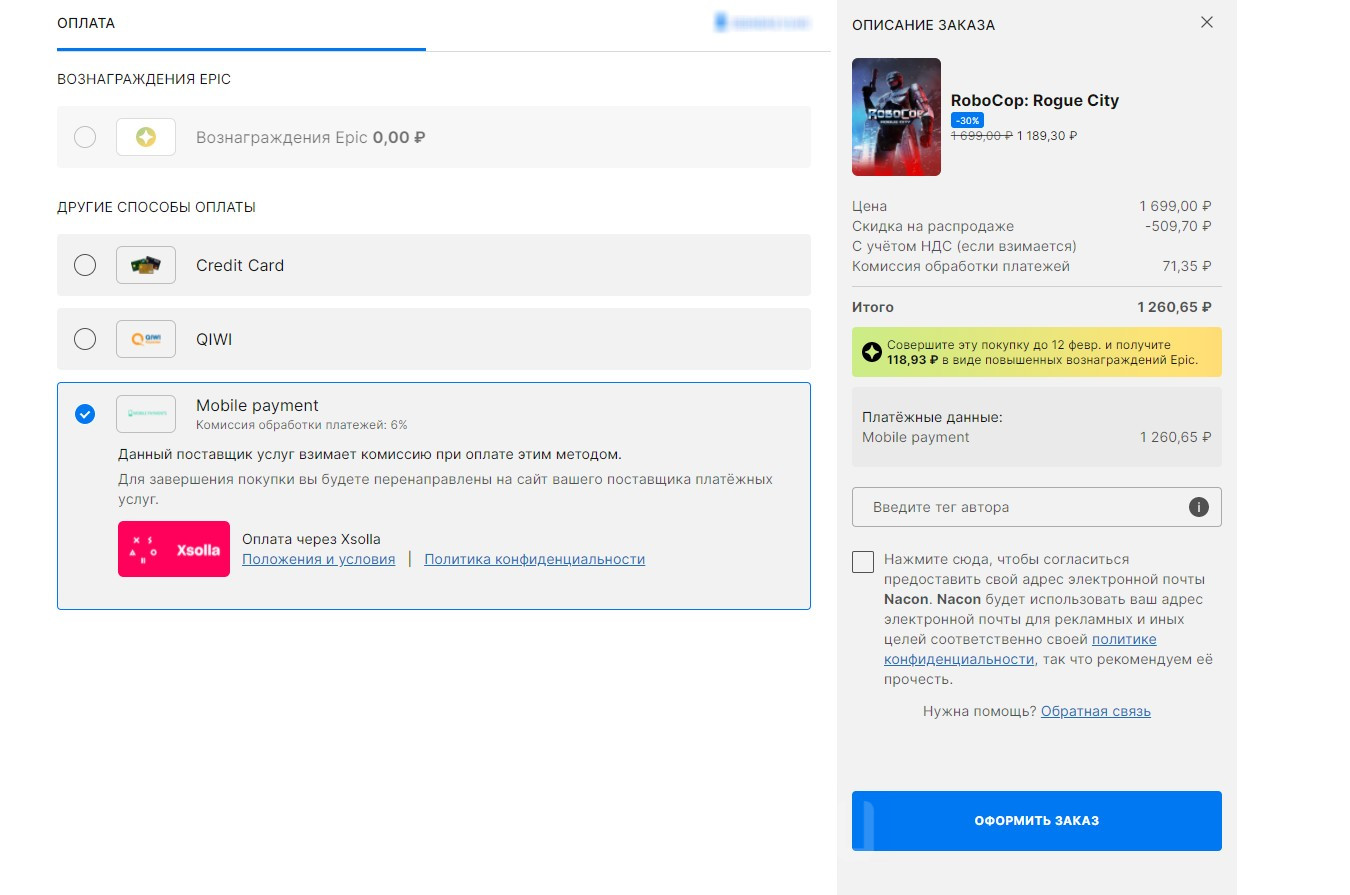Click the Mobile payment provider logo

pyautogui.click(x=146, y=413)
